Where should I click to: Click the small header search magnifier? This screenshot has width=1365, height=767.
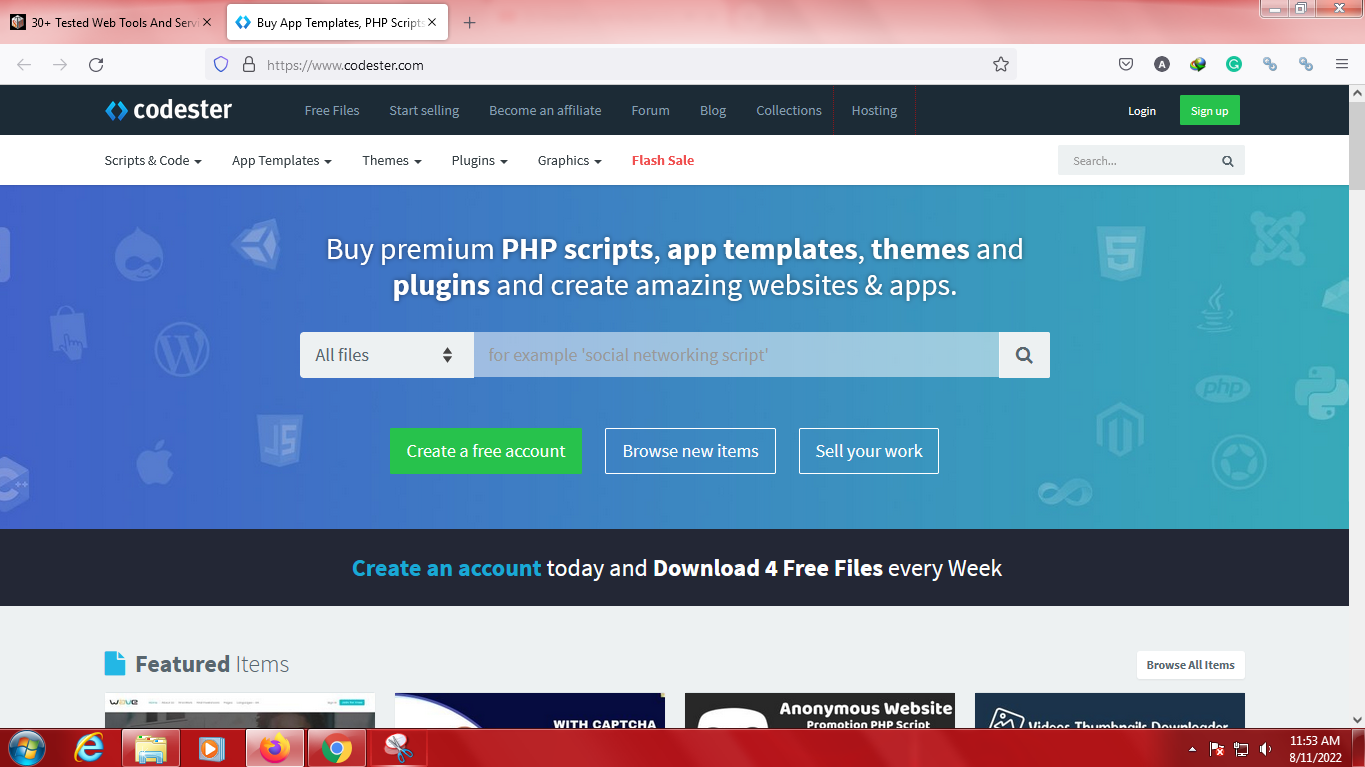coord(1228,161)
